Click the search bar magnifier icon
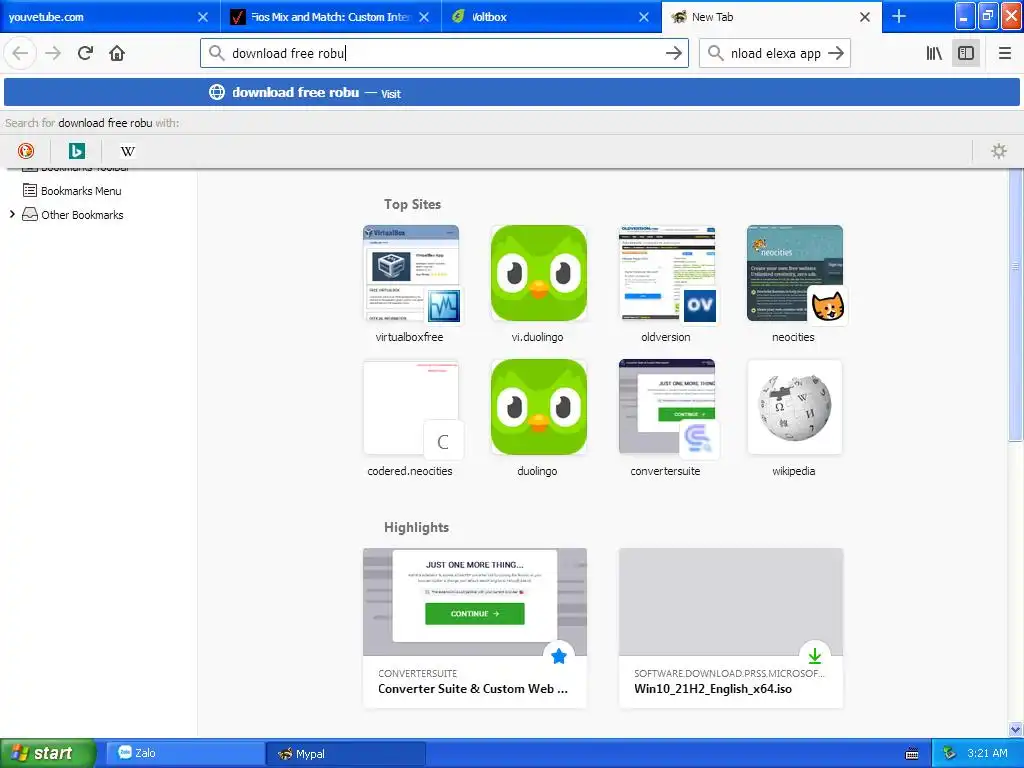The width and height of the screenshot is (1024, 768). pos(716,53)
